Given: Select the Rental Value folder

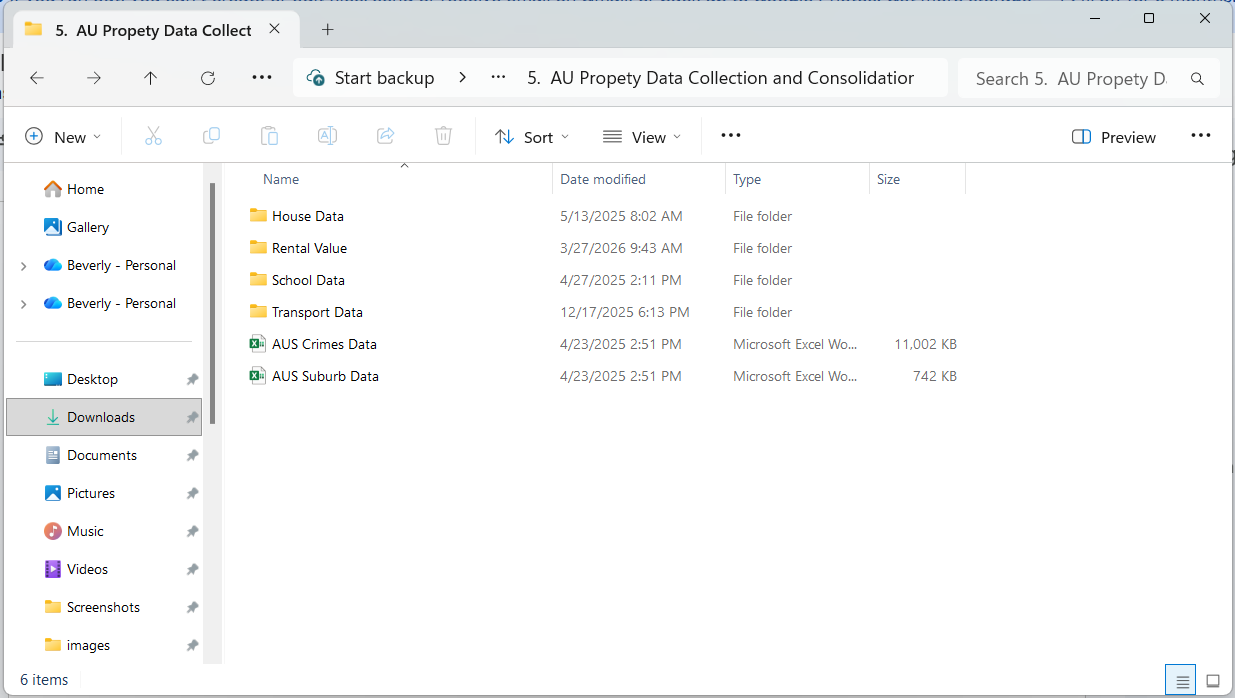Looking at the screenshot, I should (x=309, y=248).
